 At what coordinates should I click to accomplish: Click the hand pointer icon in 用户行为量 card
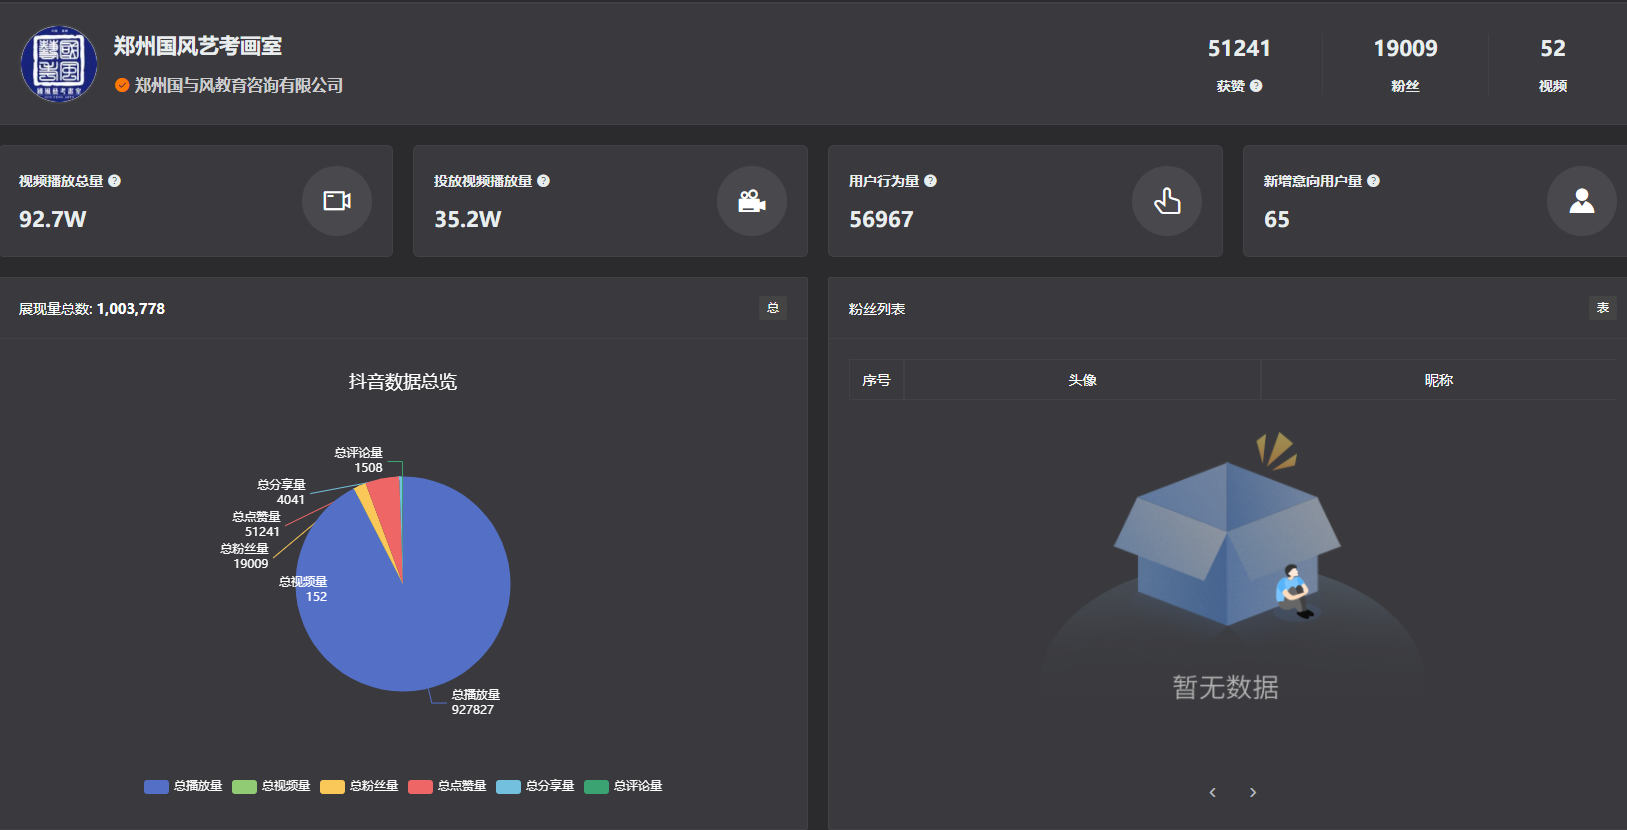(x=1166, y=201)
